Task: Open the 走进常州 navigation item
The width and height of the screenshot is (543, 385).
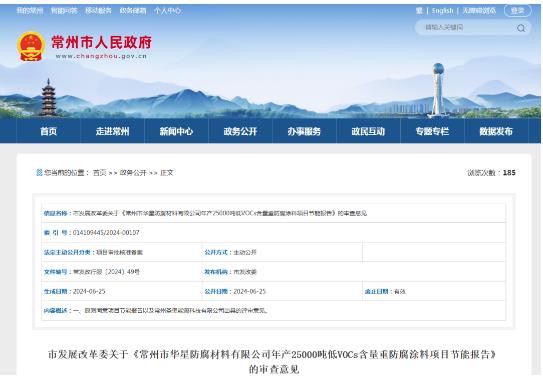Action: (x=113, y=131)
